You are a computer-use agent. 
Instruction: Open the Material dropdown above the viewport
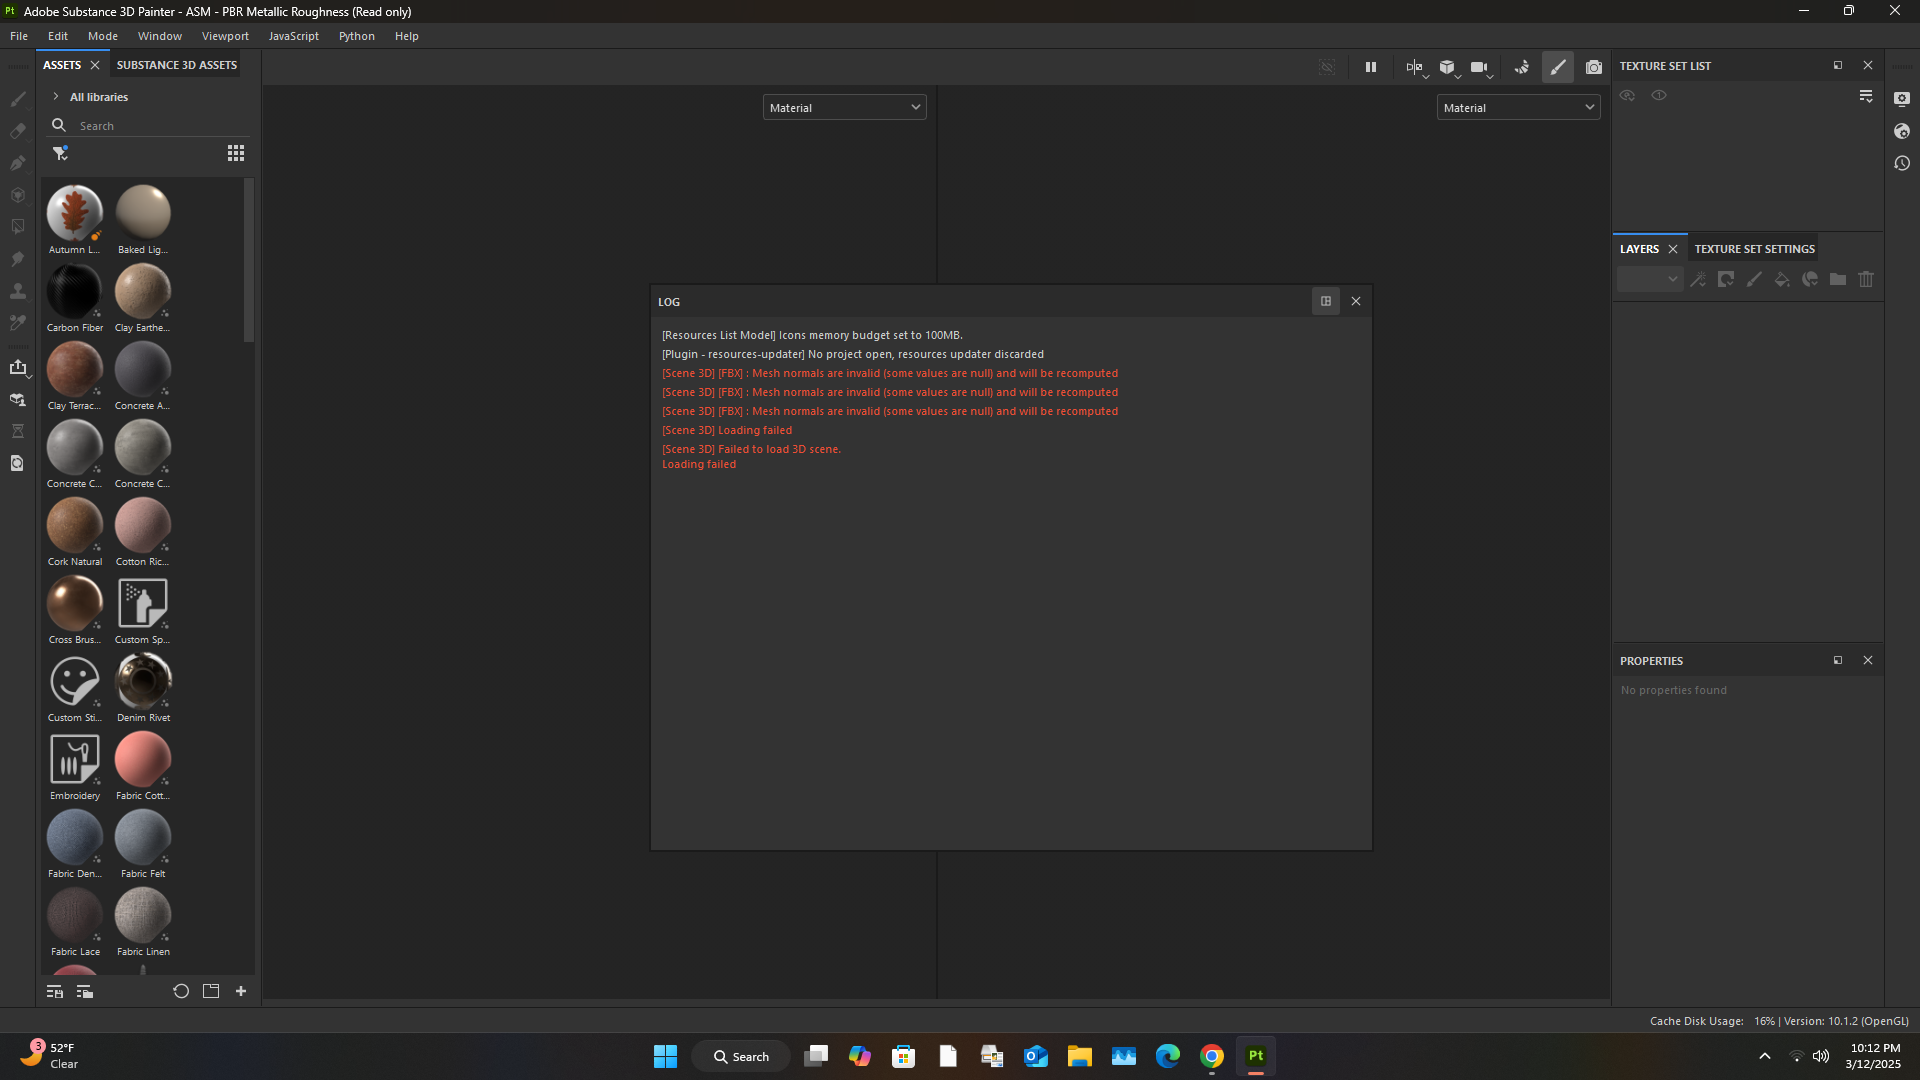pos(844,107)
